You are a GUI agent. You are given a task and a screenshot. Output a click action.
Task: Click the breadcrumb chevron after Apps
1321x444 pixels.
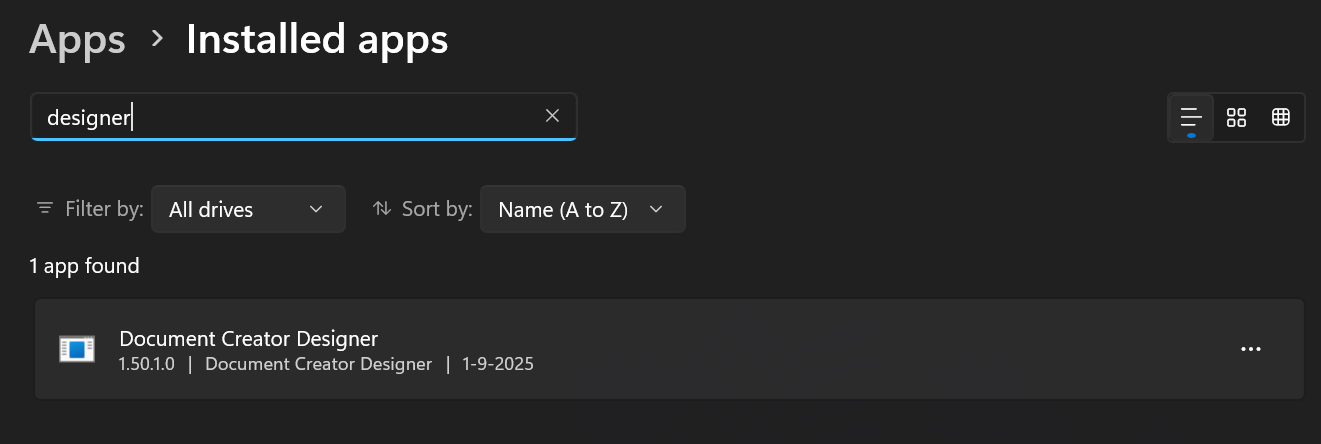(156, 39)
